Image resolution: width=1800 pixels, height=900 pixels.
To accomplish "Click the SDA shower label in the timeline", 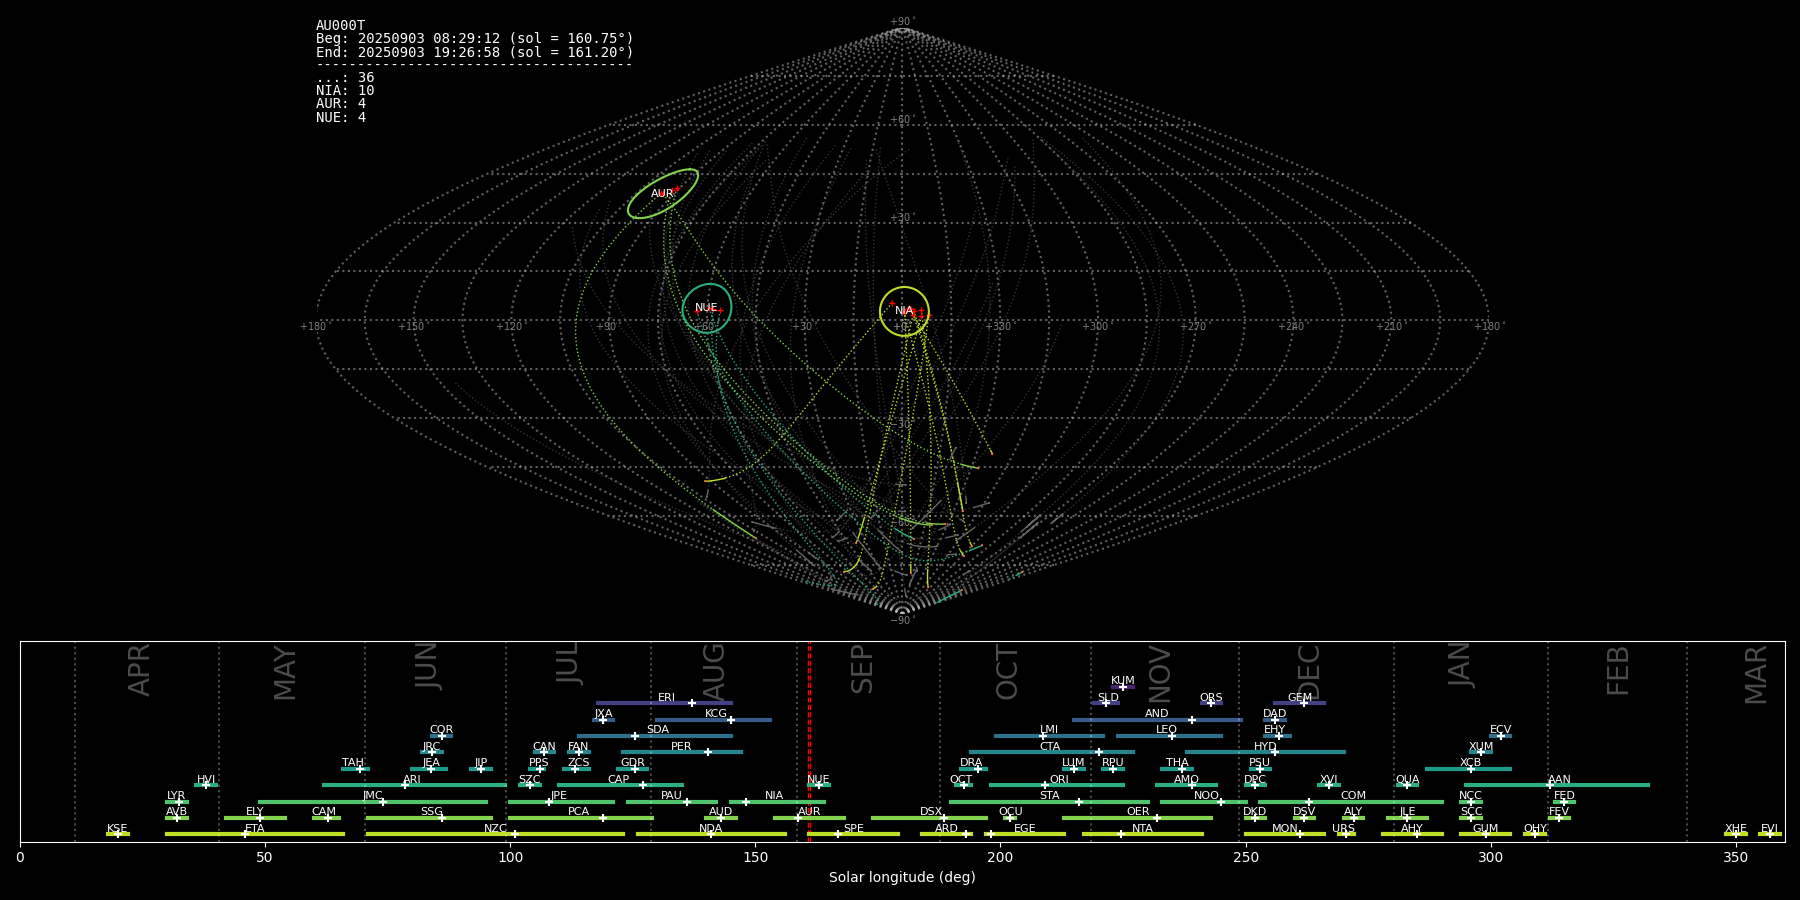I will tap(658, 730).
